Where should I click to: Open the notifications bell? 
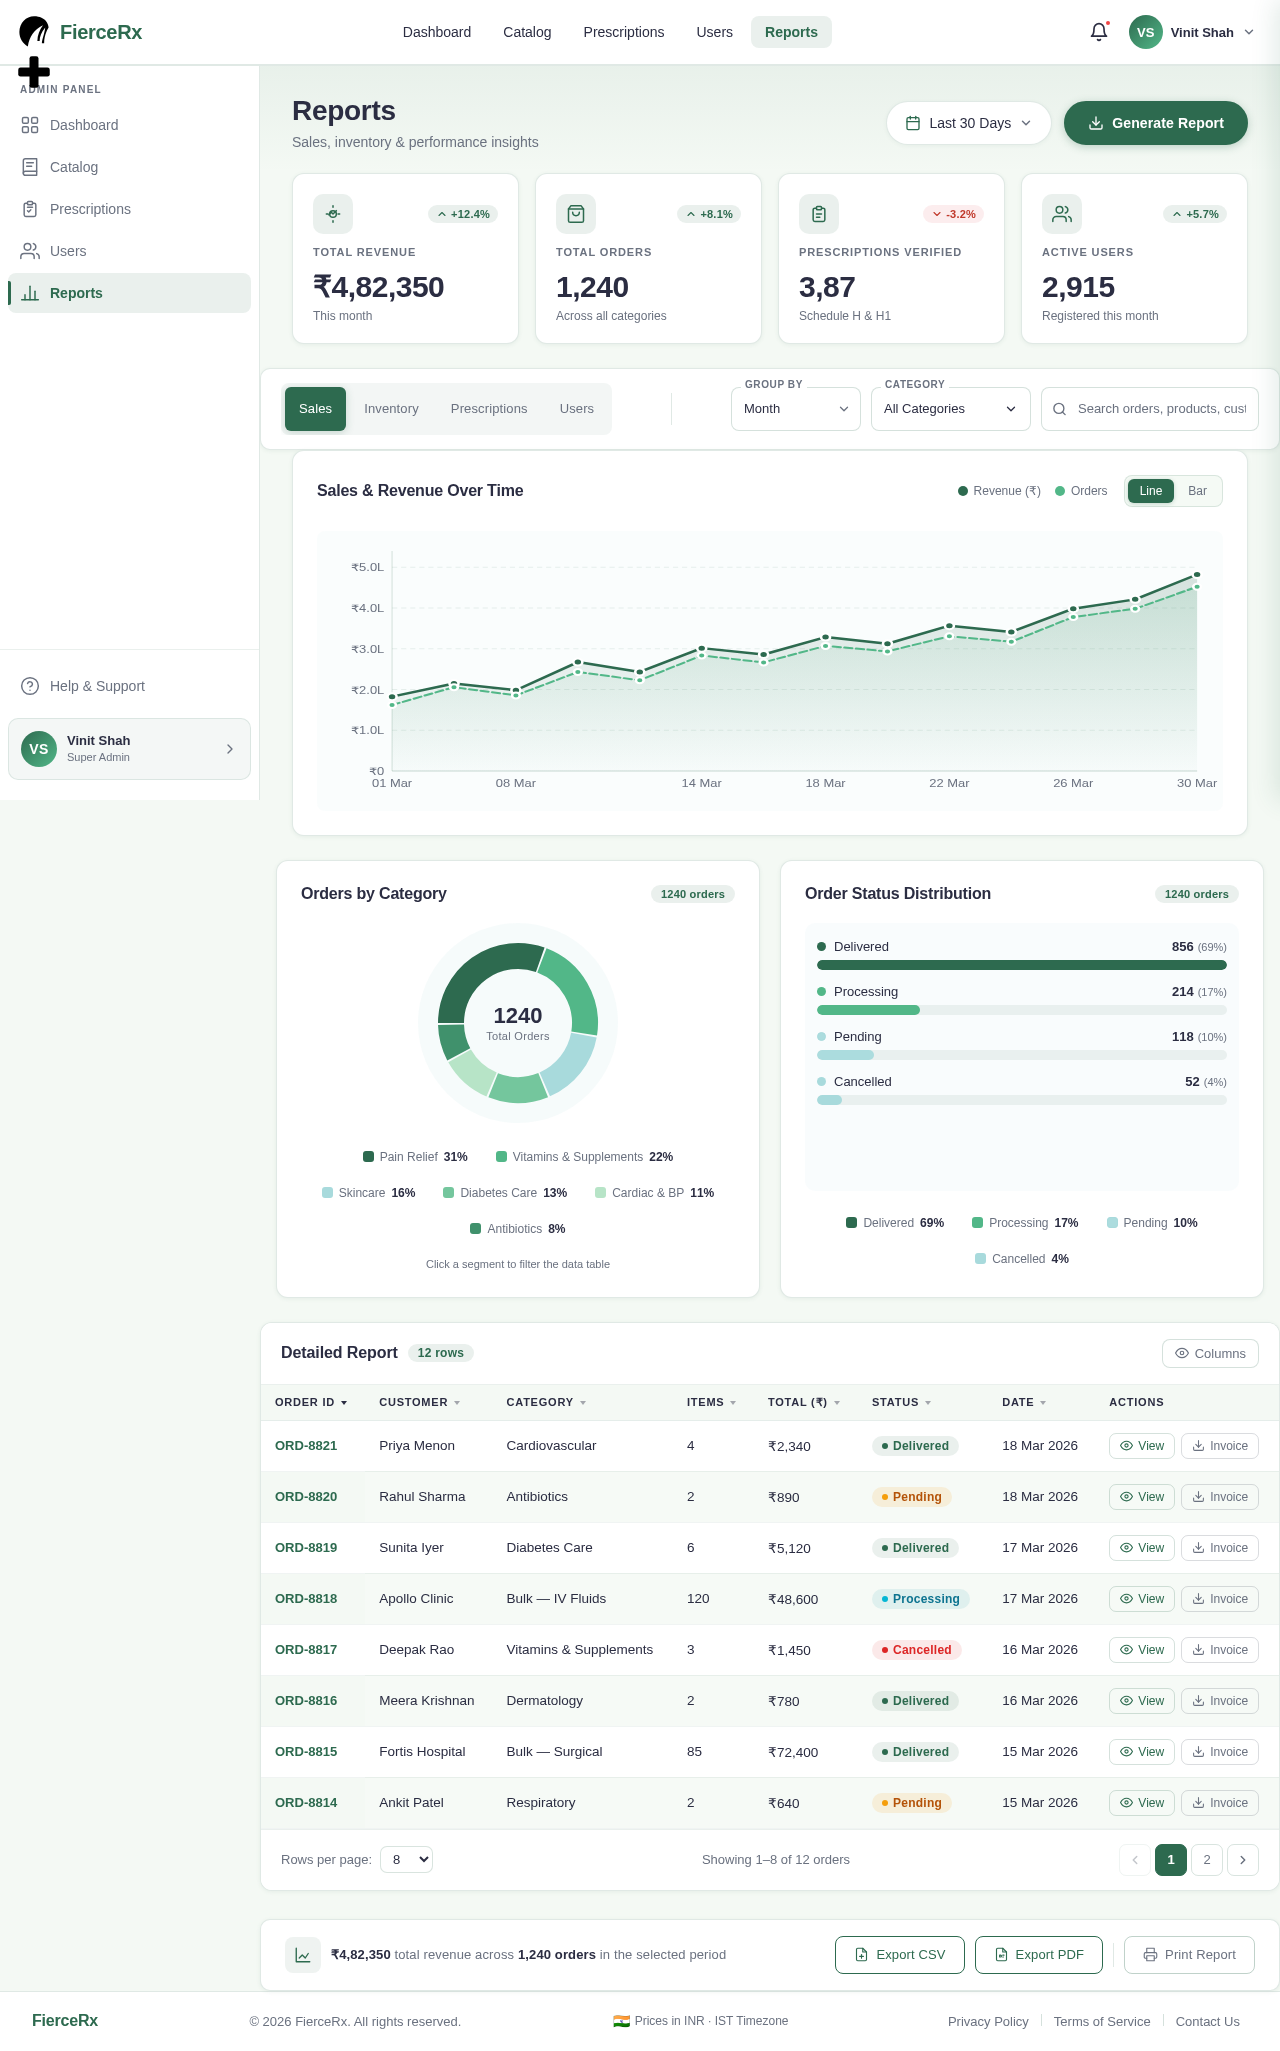point(1099,32)
